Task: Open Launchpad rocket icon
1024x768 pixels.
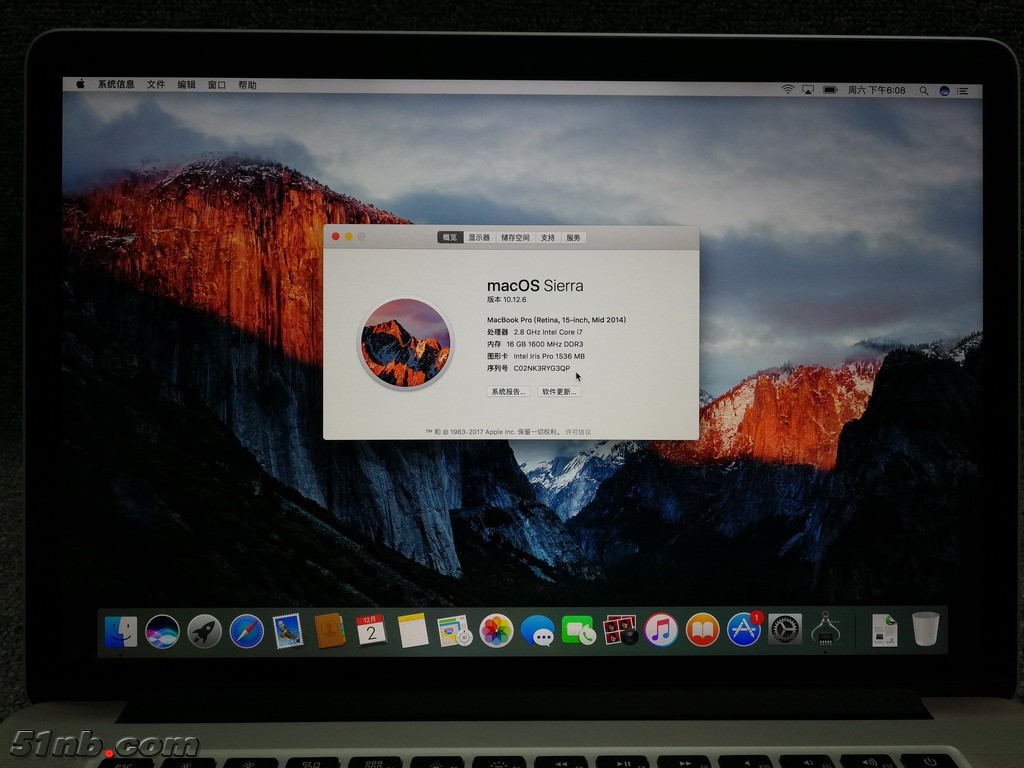Action: [x=204, y=632]
